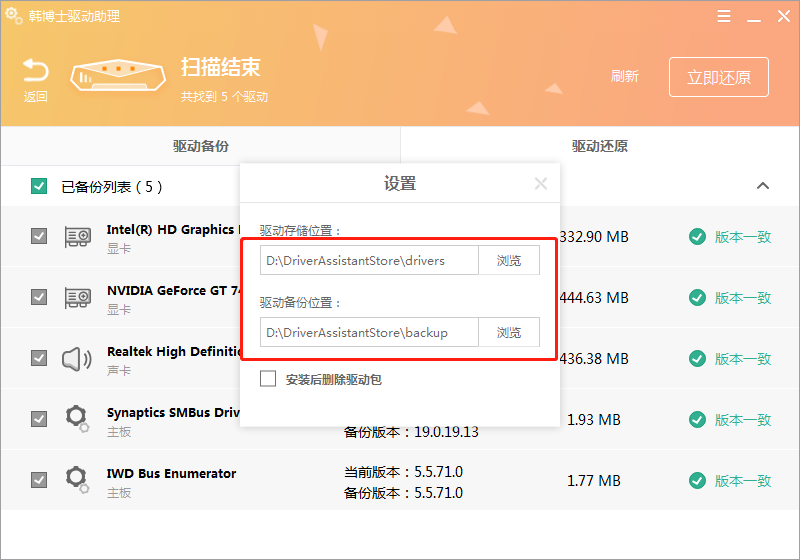Click 刷新 to refresh the scan

[x=625, y=77]
